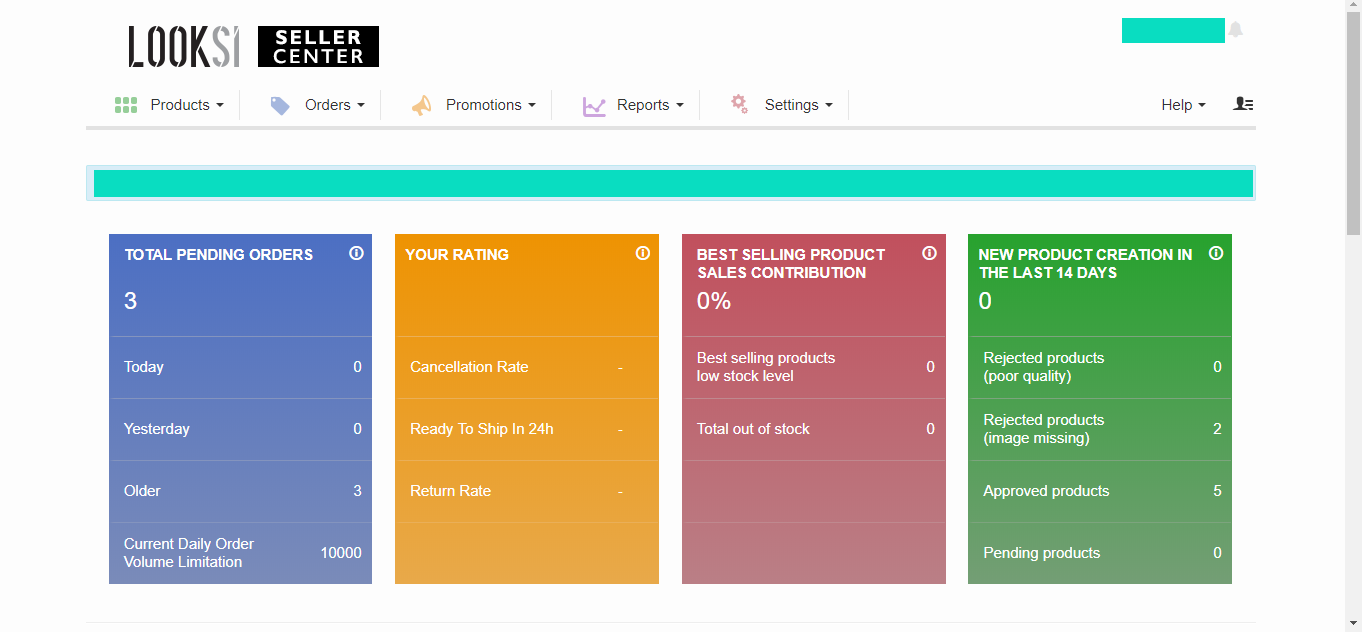Click New Product Creation in Last 14 Days heading

click(x=1085, y=264)
